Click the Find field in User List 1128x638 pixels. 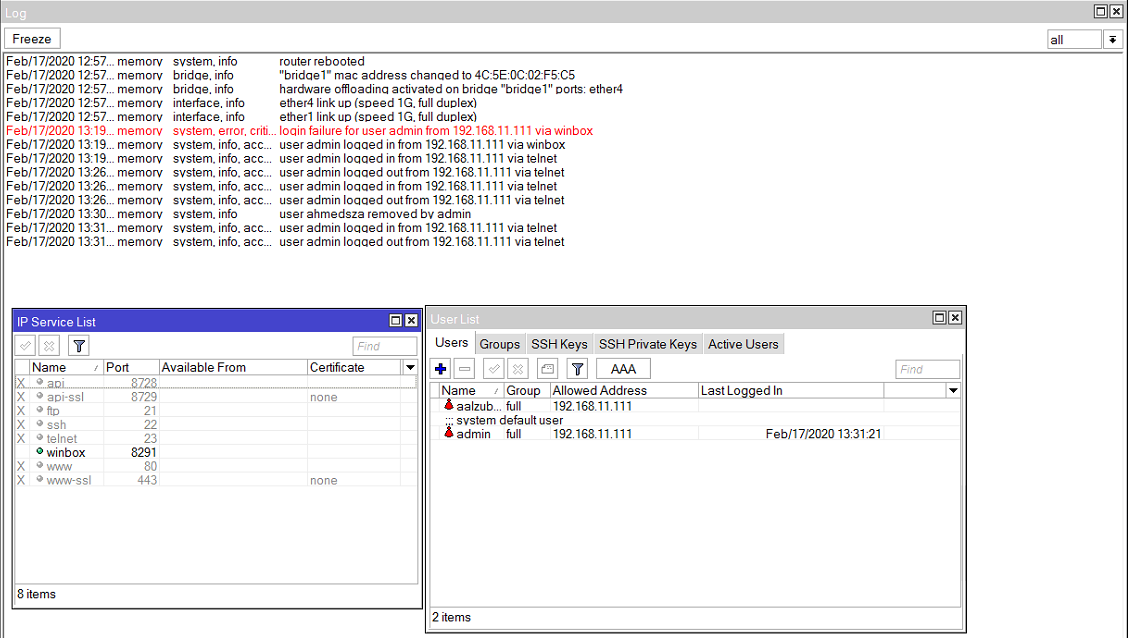point(927,368)
